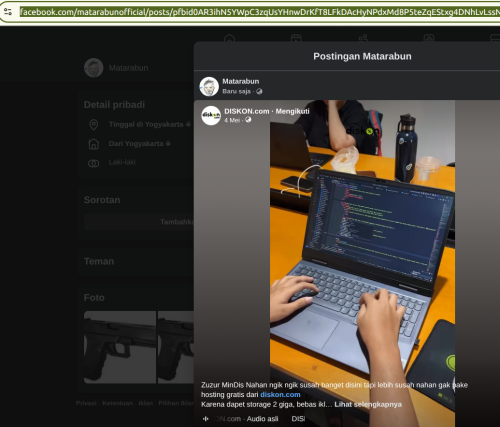Screen dimensions: 500x427
Task: Click the location pin icon beside Tinggal di Yogyakarta
Action: click(x=94, y=125)
